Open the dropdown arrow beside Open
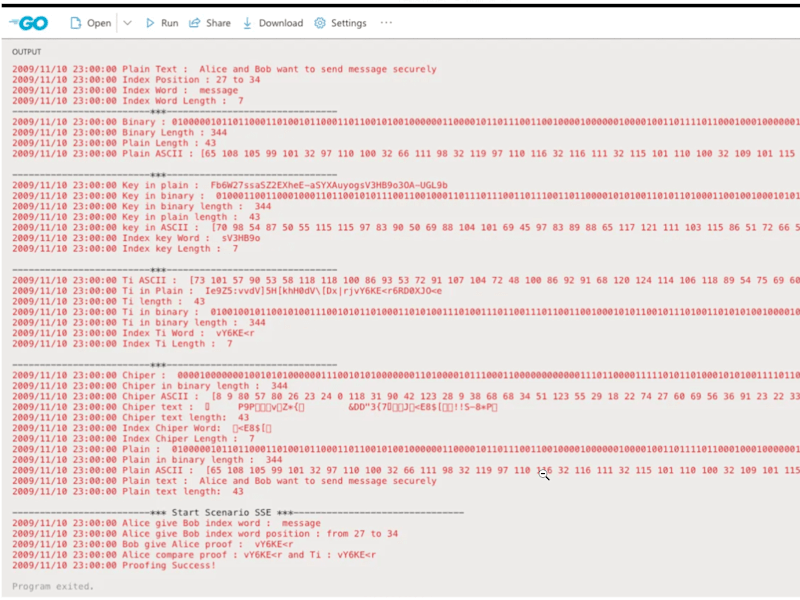The width and height of the screenshot is (800, 600). pos(128,23)
